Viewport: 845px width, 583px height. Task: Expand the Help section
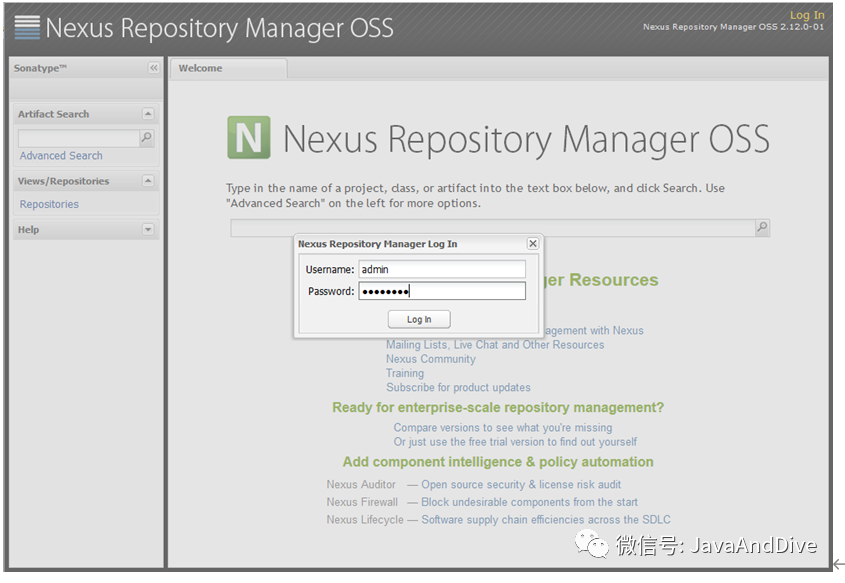(148, 230)
